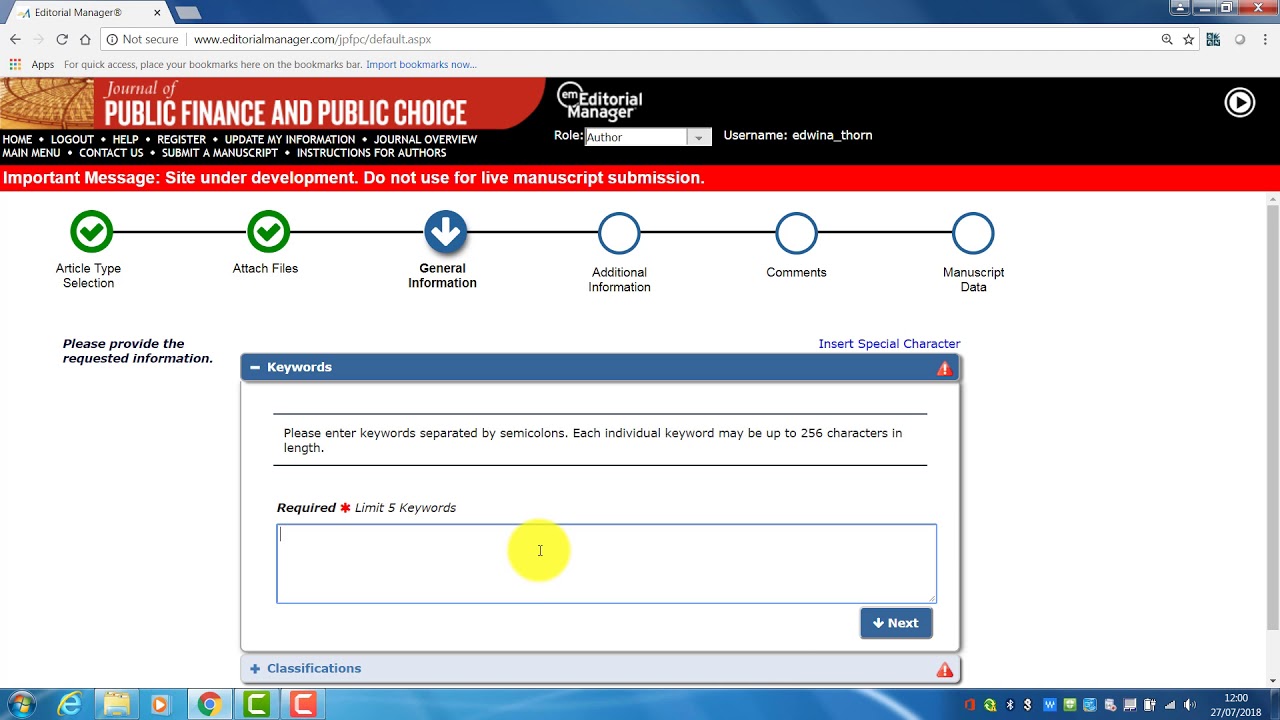Click the General Information step arrow circle
The image size is (1280, 720).
445,232
